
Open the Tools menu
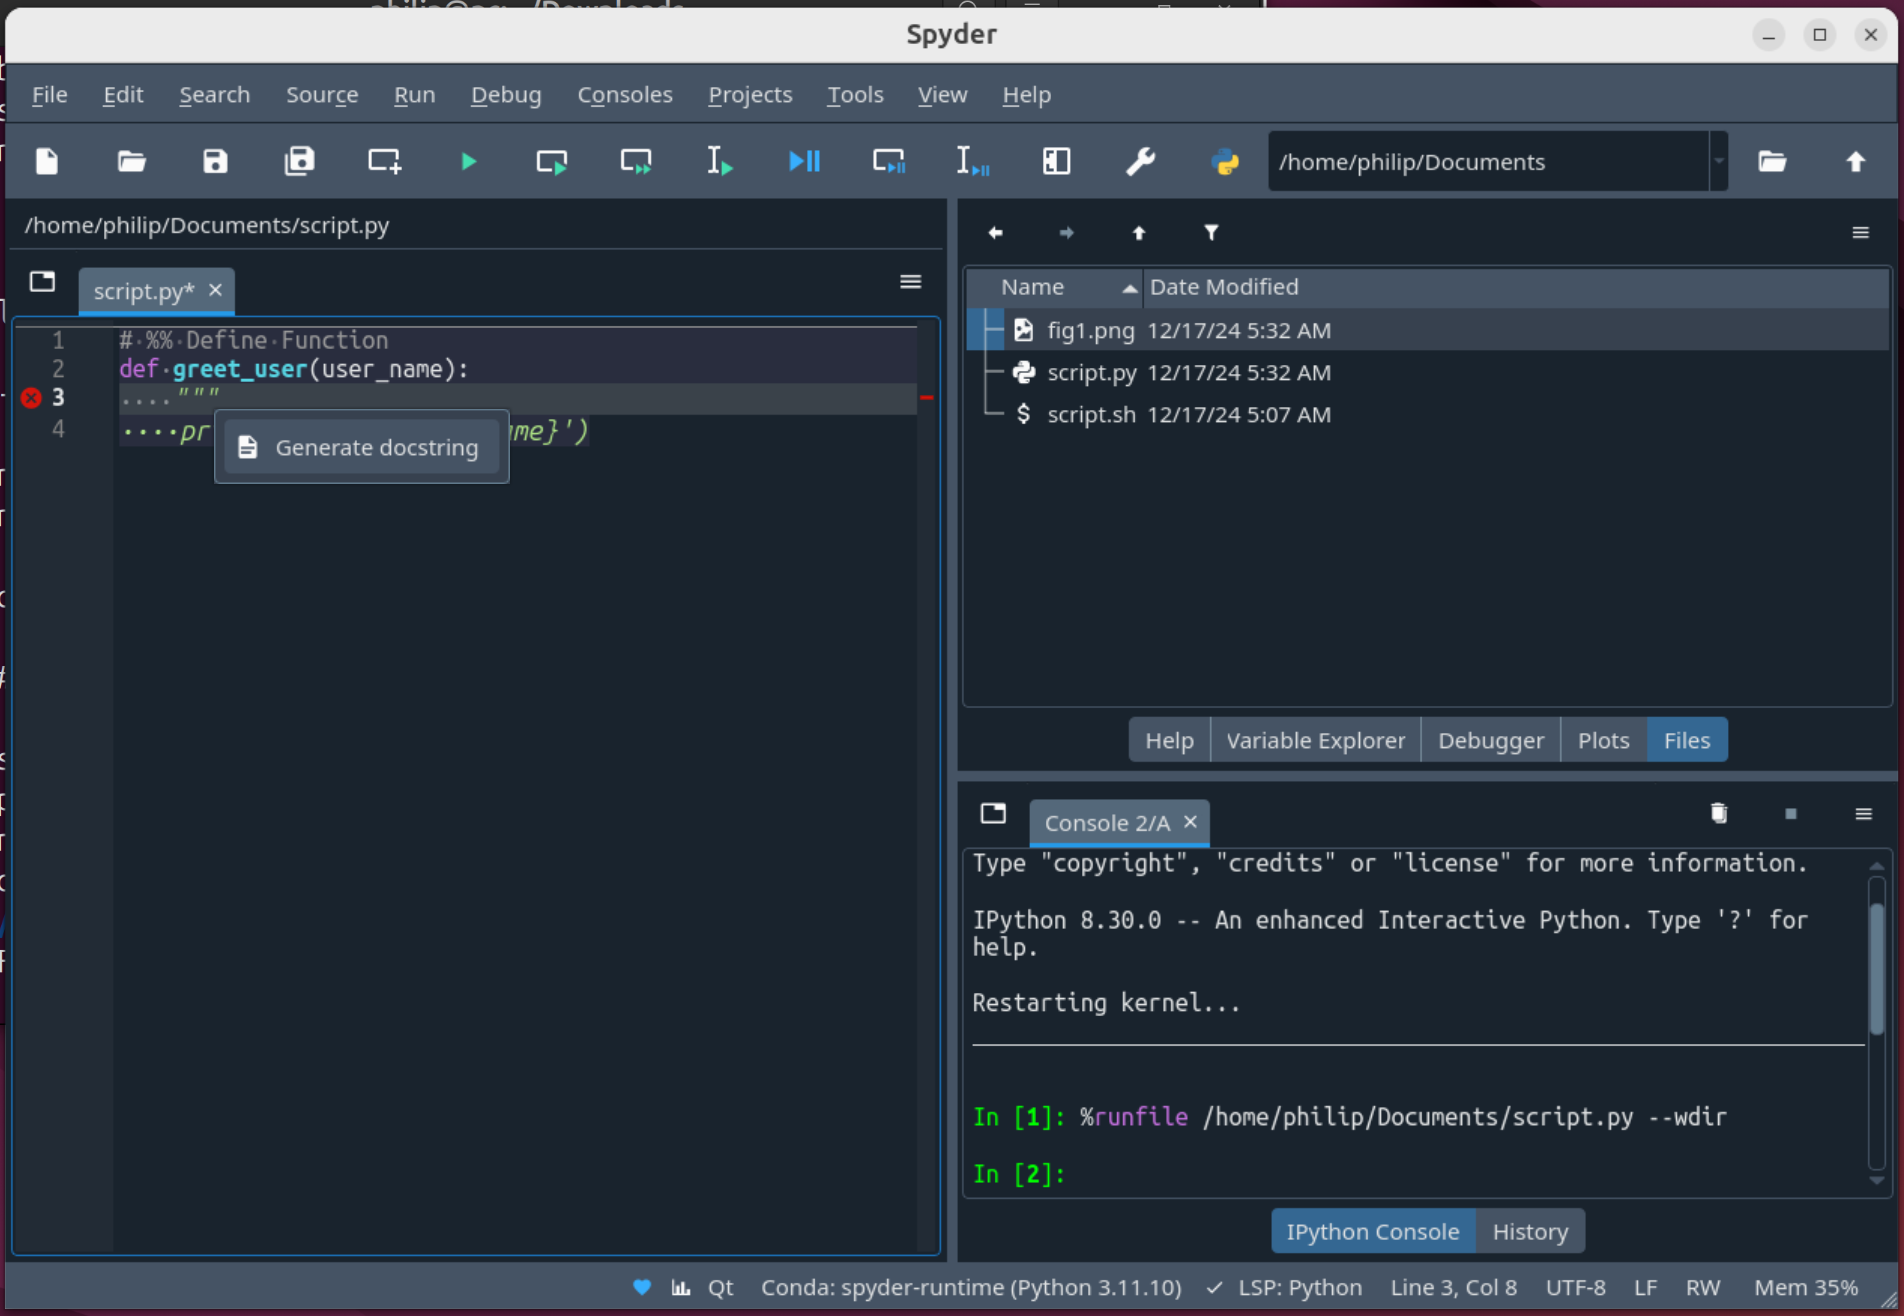tap(855, 95)
